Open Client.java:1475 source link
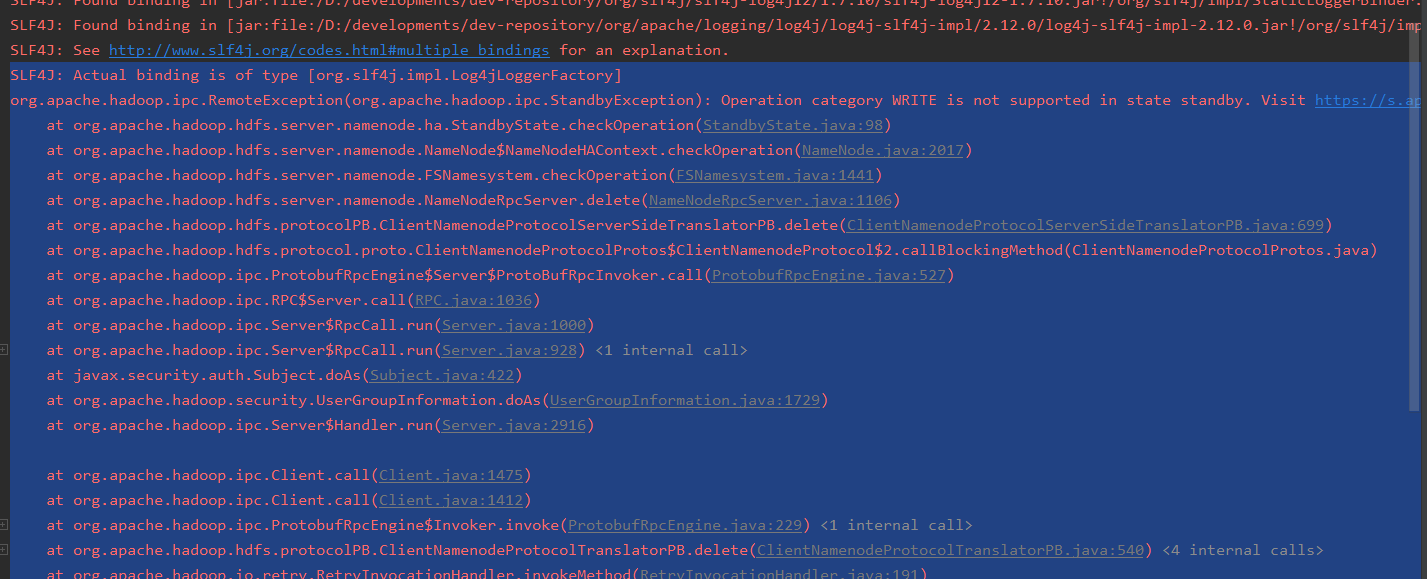 coord(451,475)
